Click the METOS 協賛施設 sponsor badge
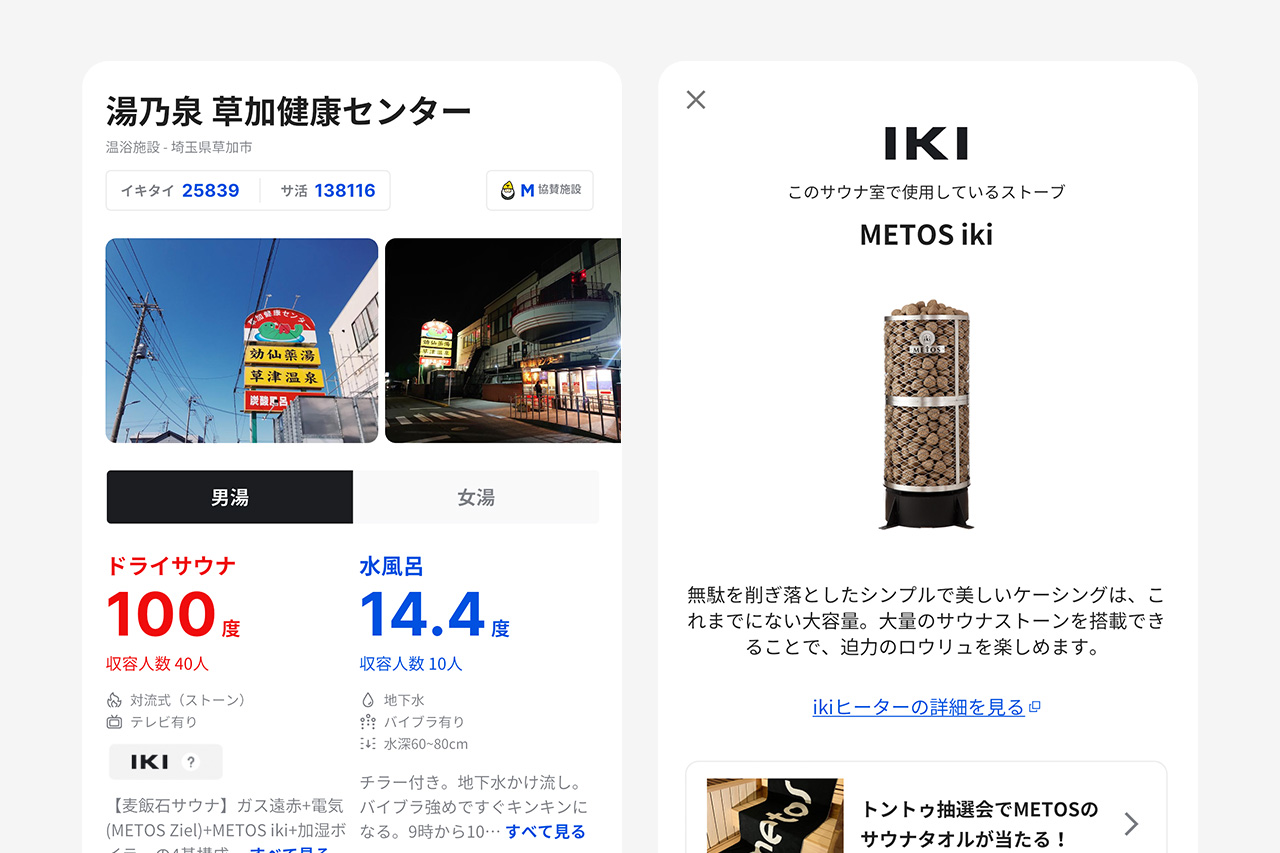The height and width of the screenshot is (853, 1280). click(540, 190)
